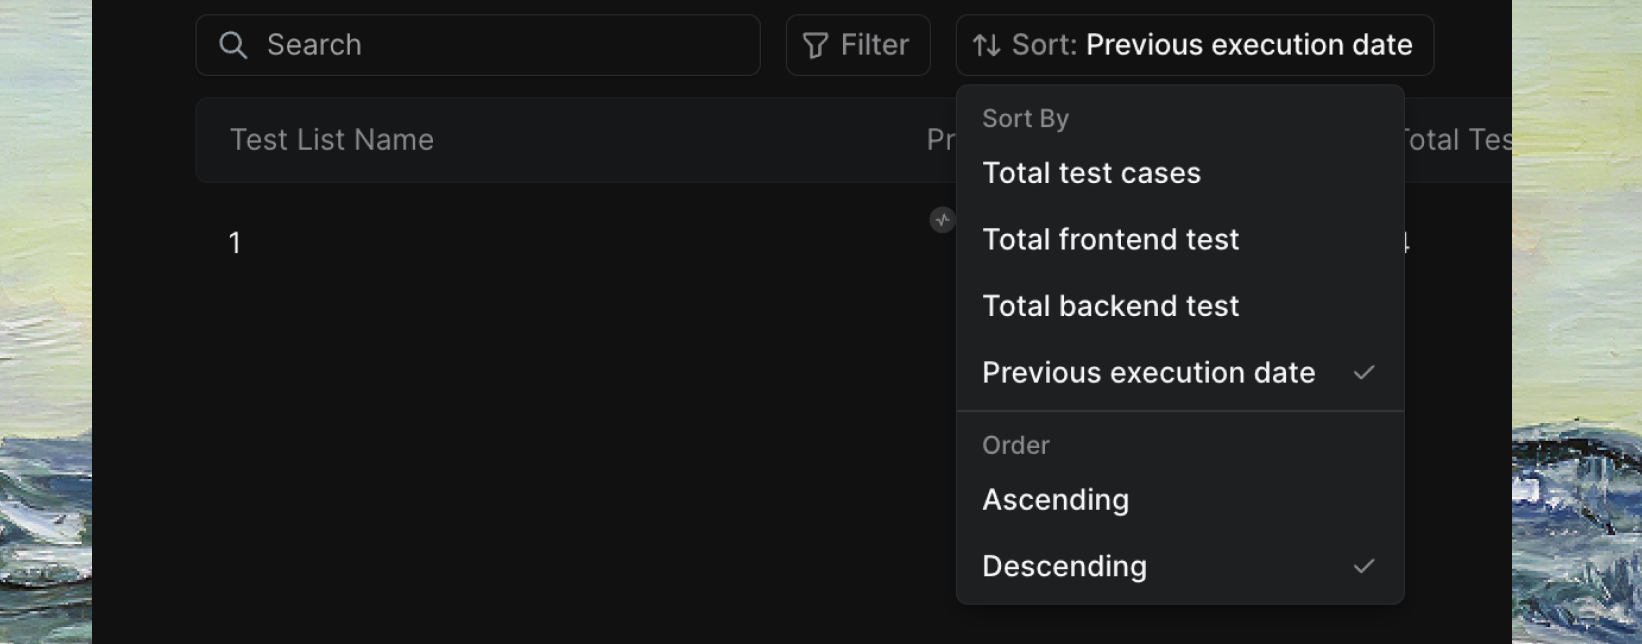Sort by Total test cases
Screen dimensions: 1642x644
point(1091,173)
